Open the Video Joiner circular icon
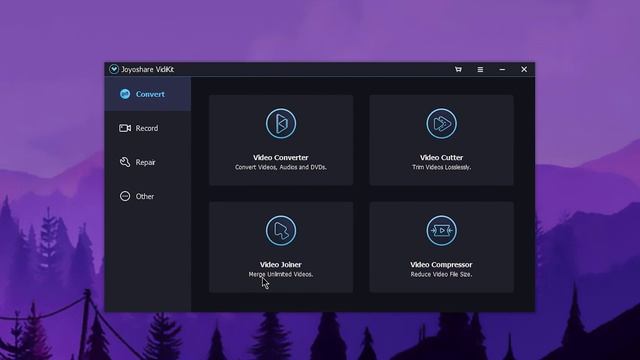Image resolution: width=640 pixels, height=360 pixels. (x=280, y=231)
